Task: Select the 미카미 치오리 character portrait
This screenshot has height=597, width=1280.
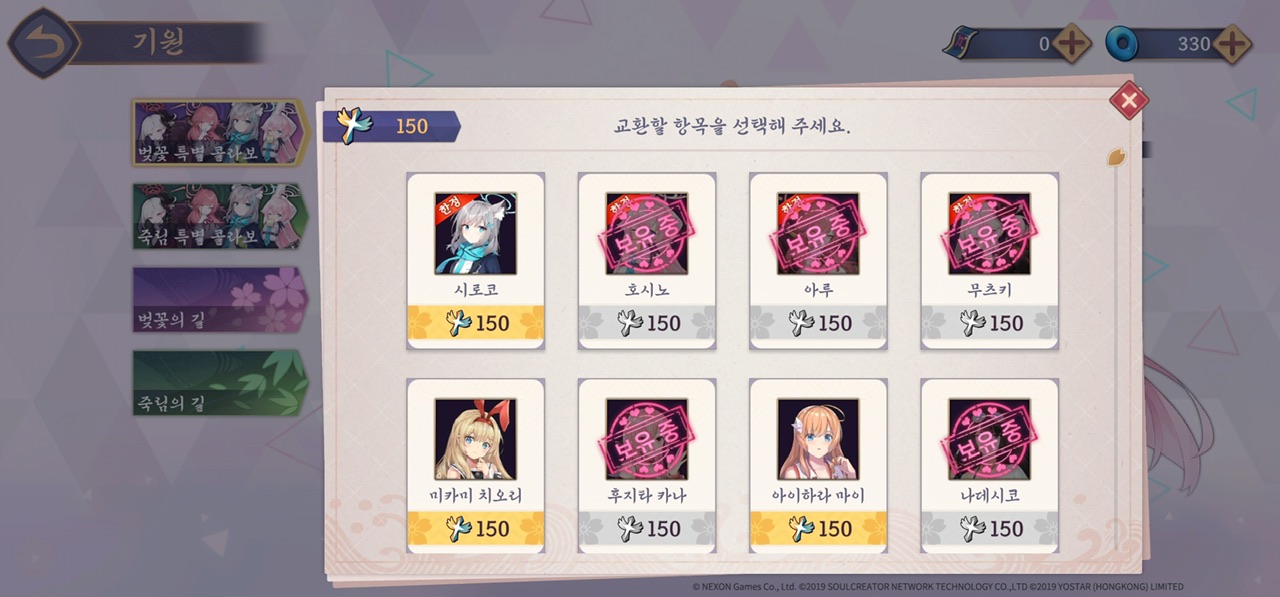Action: [x=475, y=439]
